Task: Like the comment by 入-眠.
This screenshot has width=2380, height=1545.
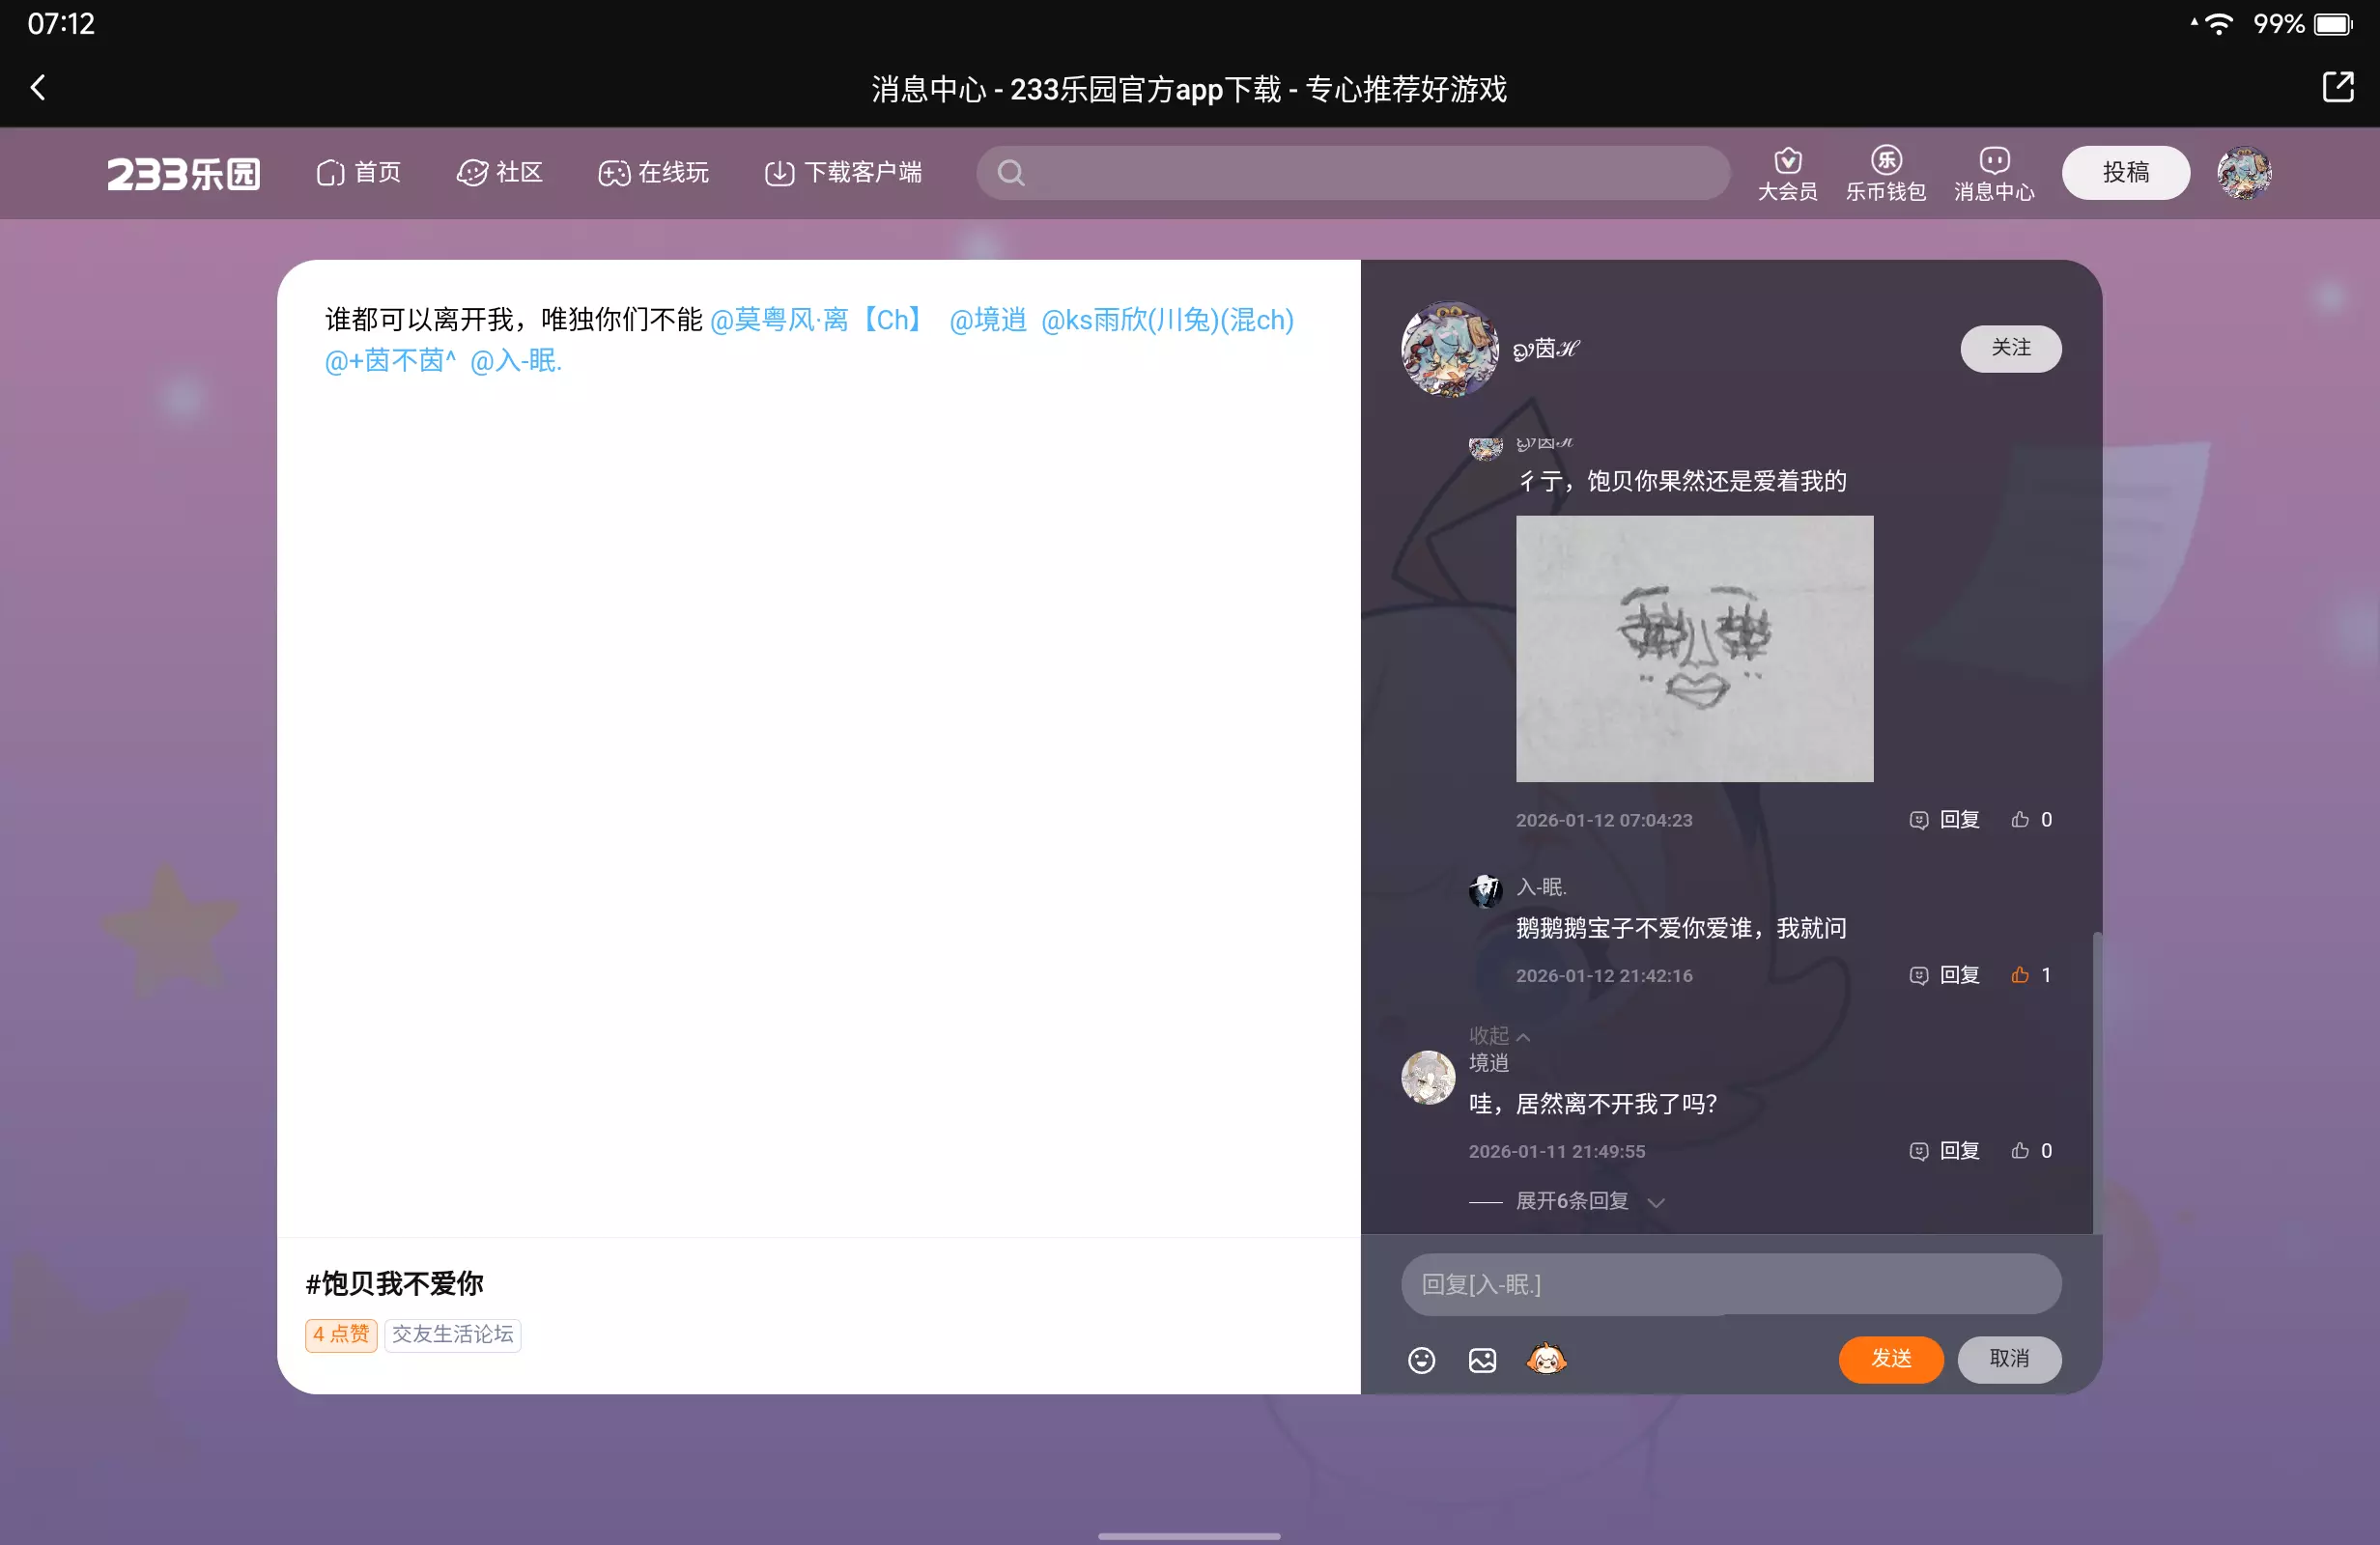Action: click(x=2020, y=975)
